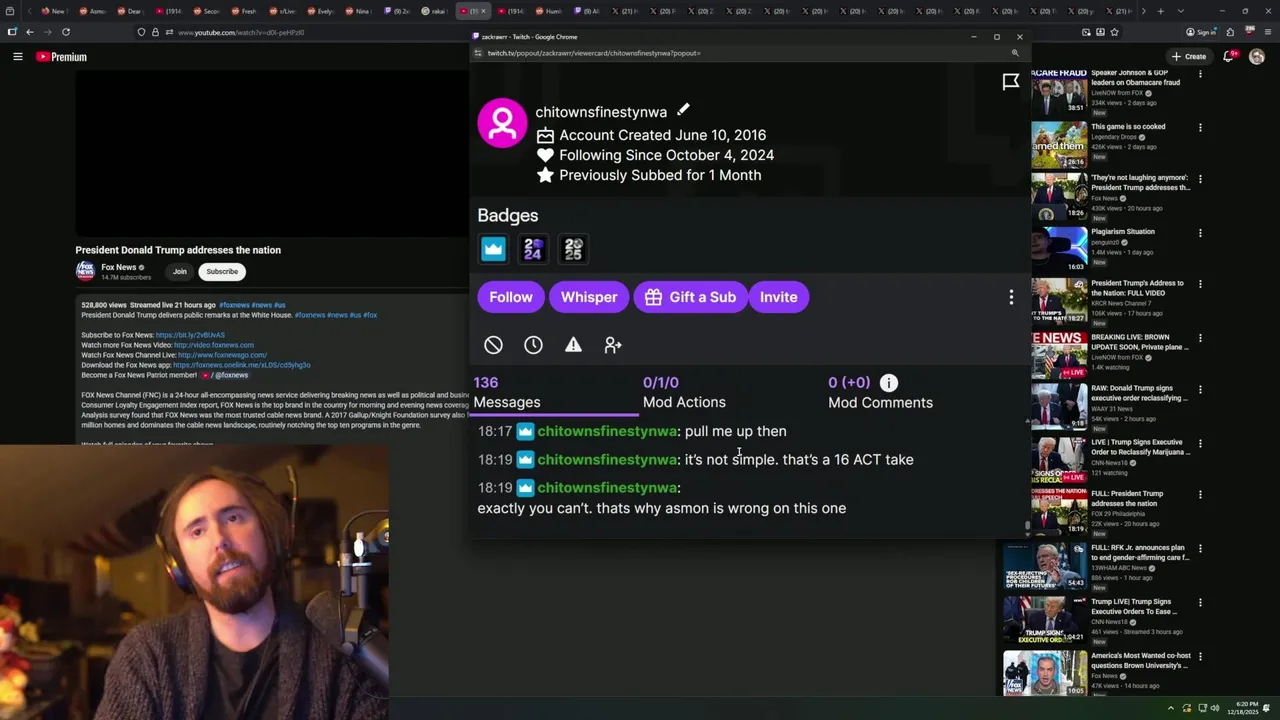1280x720 pixels.
Task: Click the add moderator person-plus icon
Action: click(613, 345)
